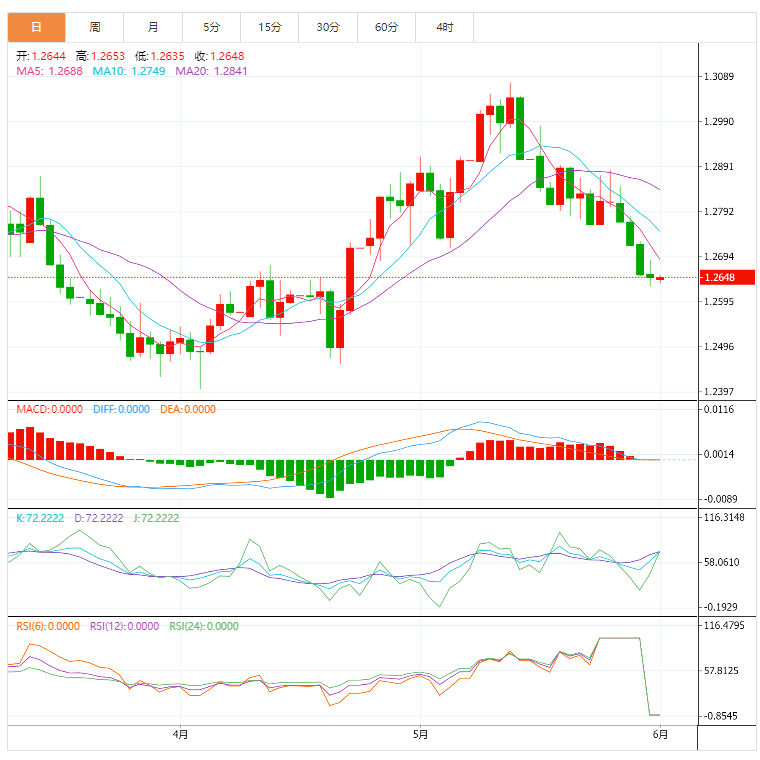Click the 116.4795 RSI axis label
Screen dimensions: 760x760
tap(724, 626)
